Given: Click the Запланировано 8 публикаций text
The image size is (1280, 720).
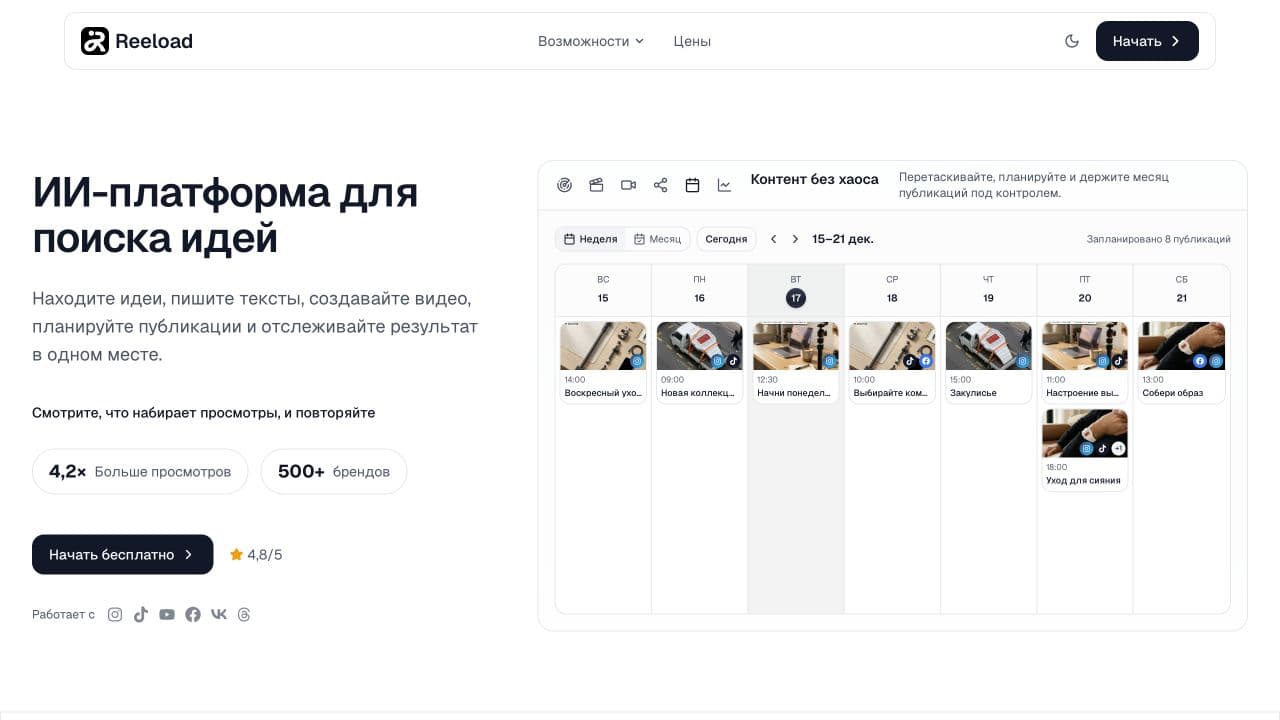Looking at the screenshot, I should tap(1158, 239).
